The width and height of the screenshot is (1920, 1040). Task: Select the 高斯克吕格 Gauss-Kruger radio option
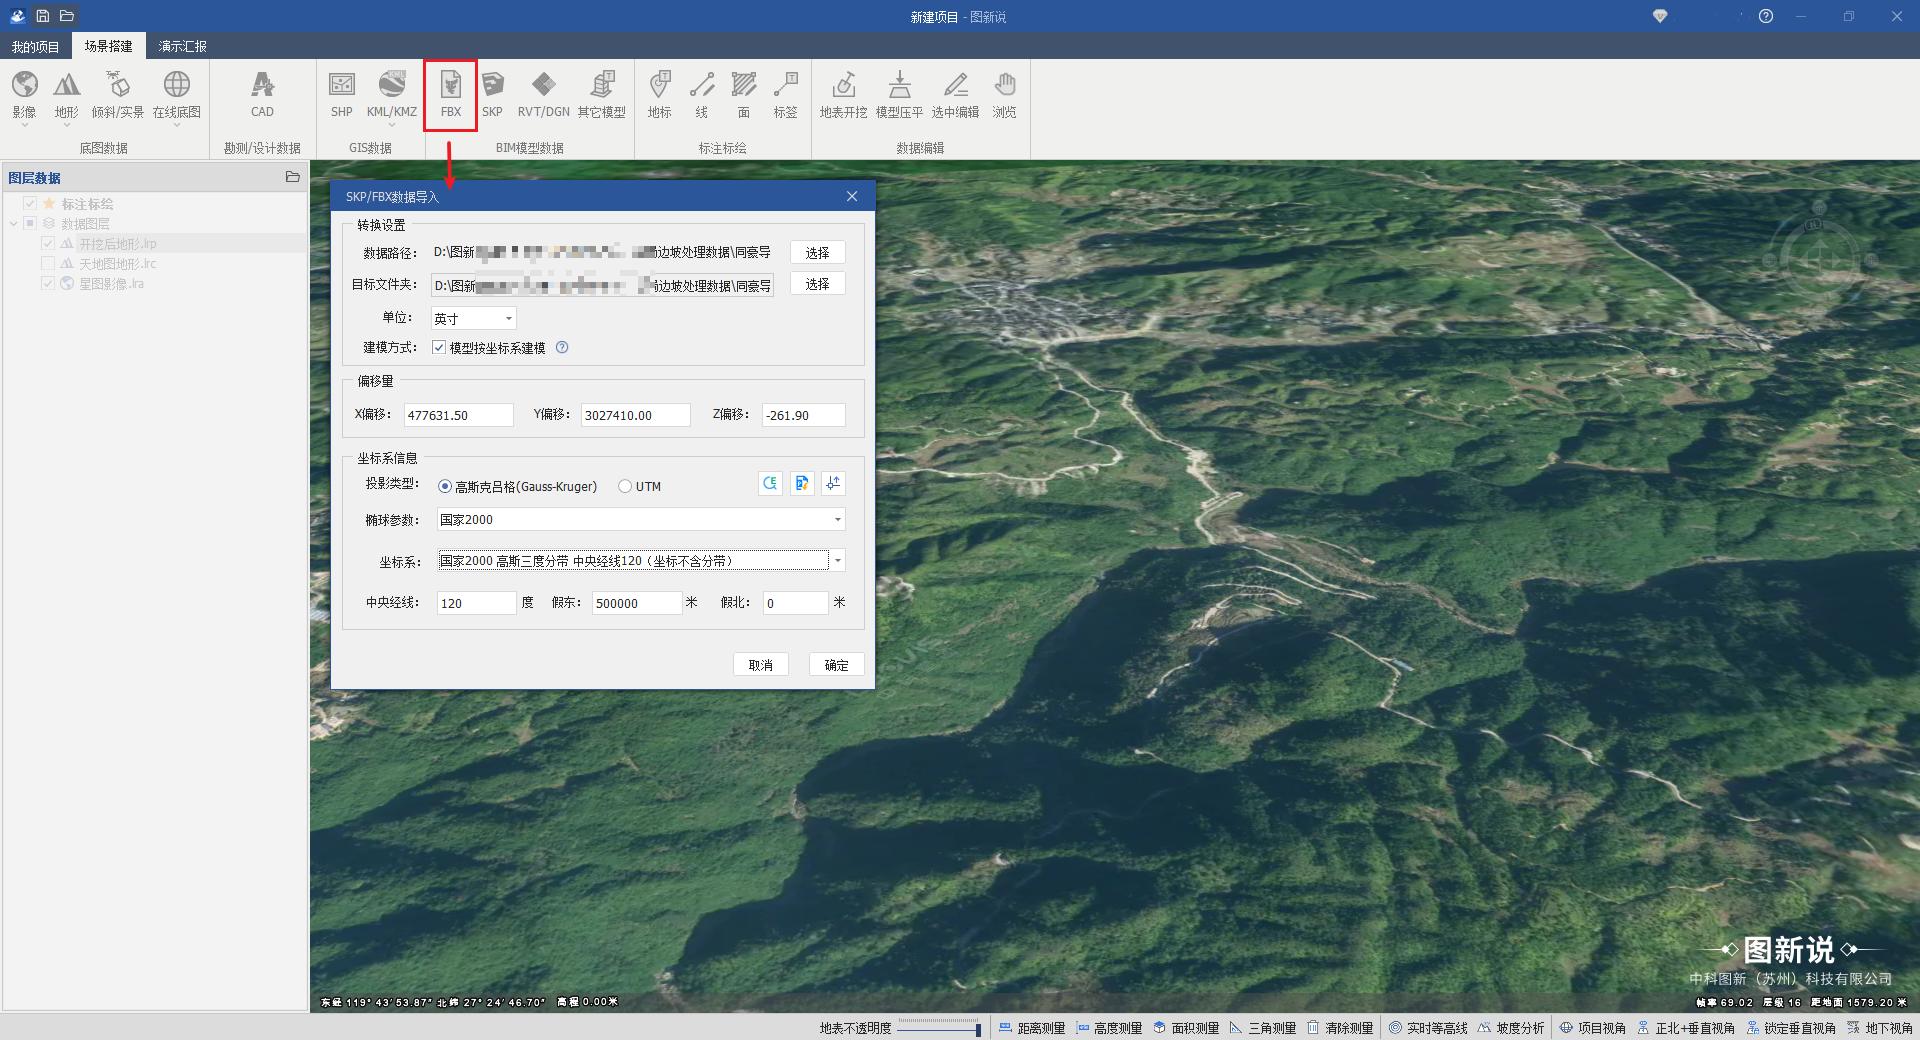pos(445,487)
